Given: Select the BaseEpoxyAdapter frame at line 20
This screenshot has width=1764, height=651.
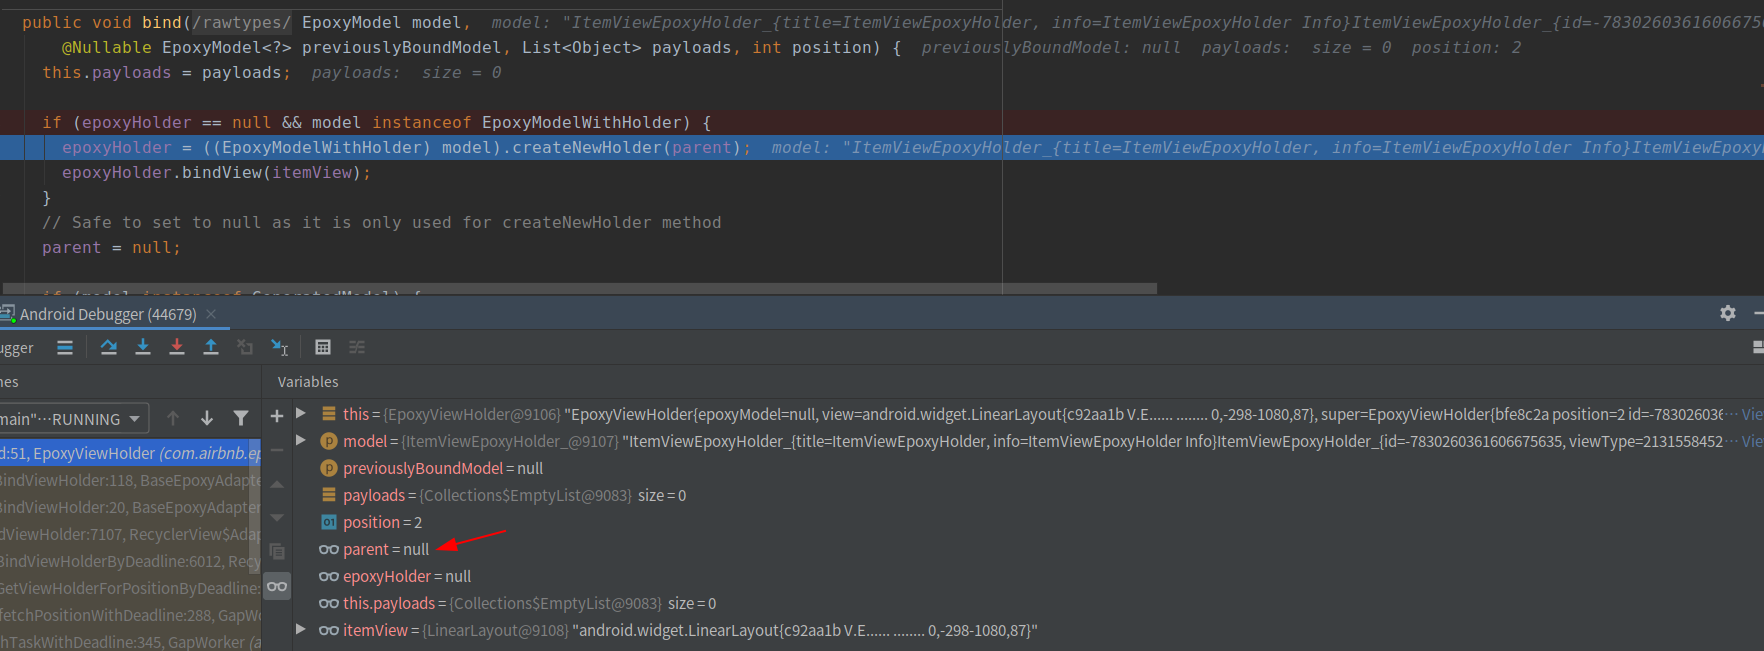Looking at the screenshot, I should pos(130,507).
